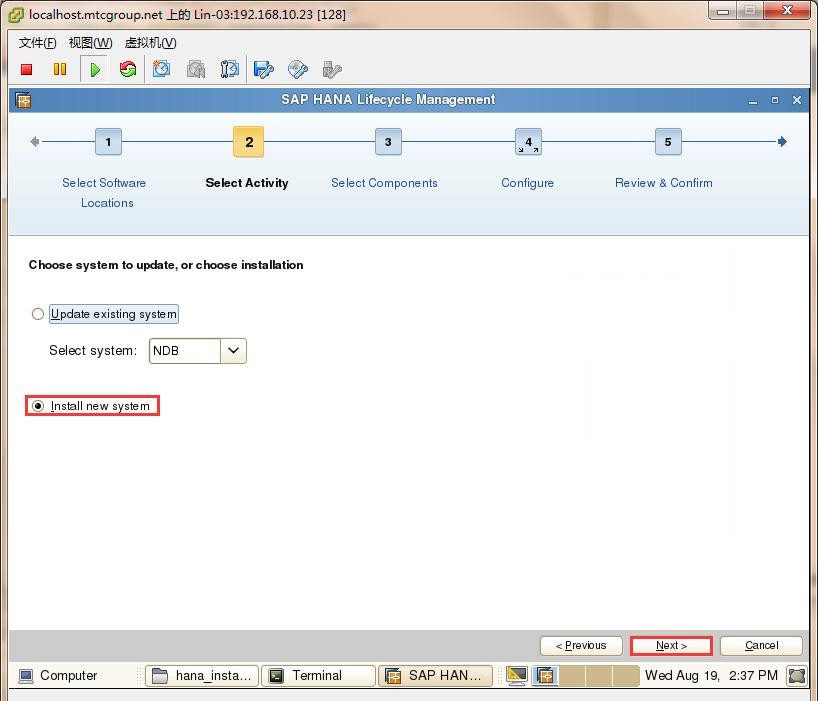The width and height of the screenshot is (818, 701).
Task: Click step 5 box
Action: point(668,141)
